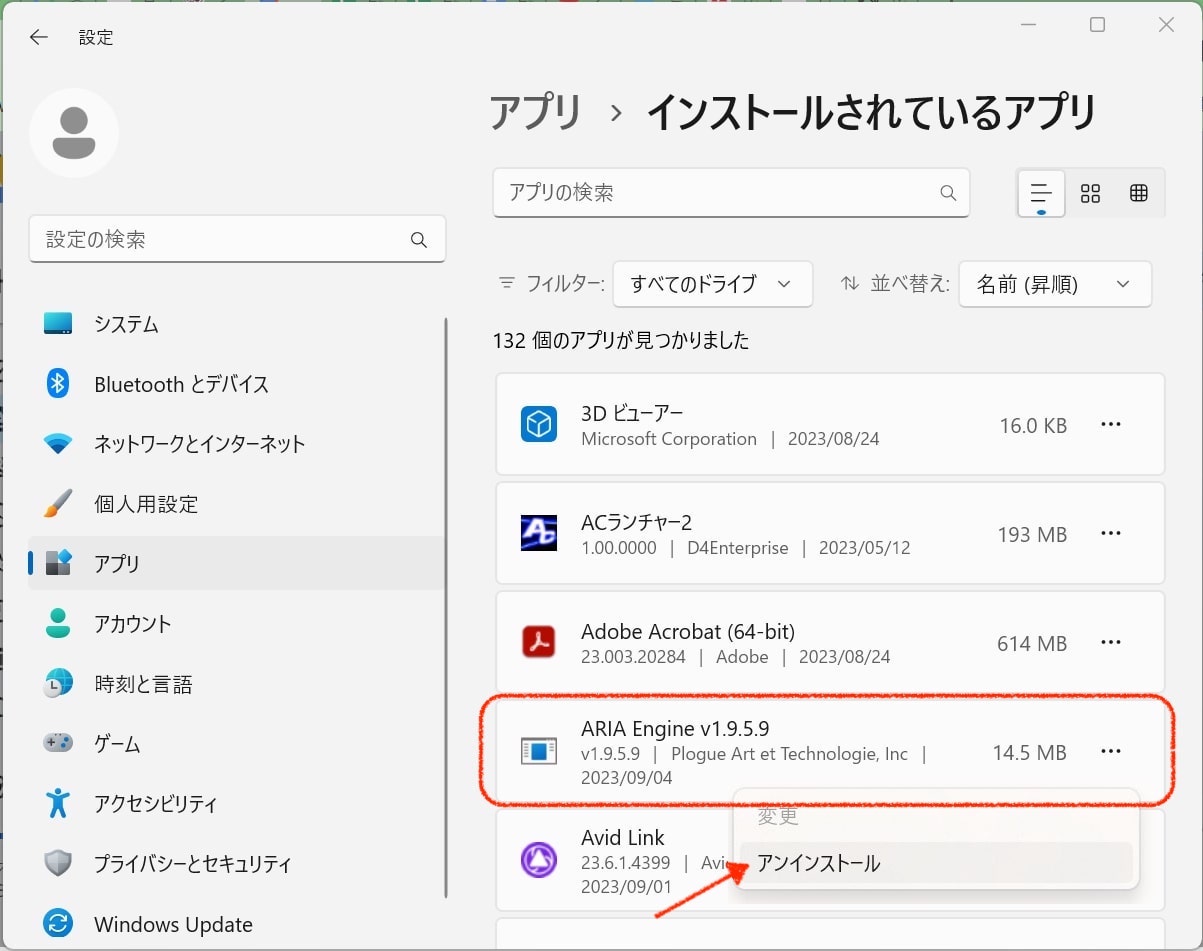The width and height of the screenshot is (1203, 951).
Task: Click the ACランチャー2 app icon
Action: point(539,533)
